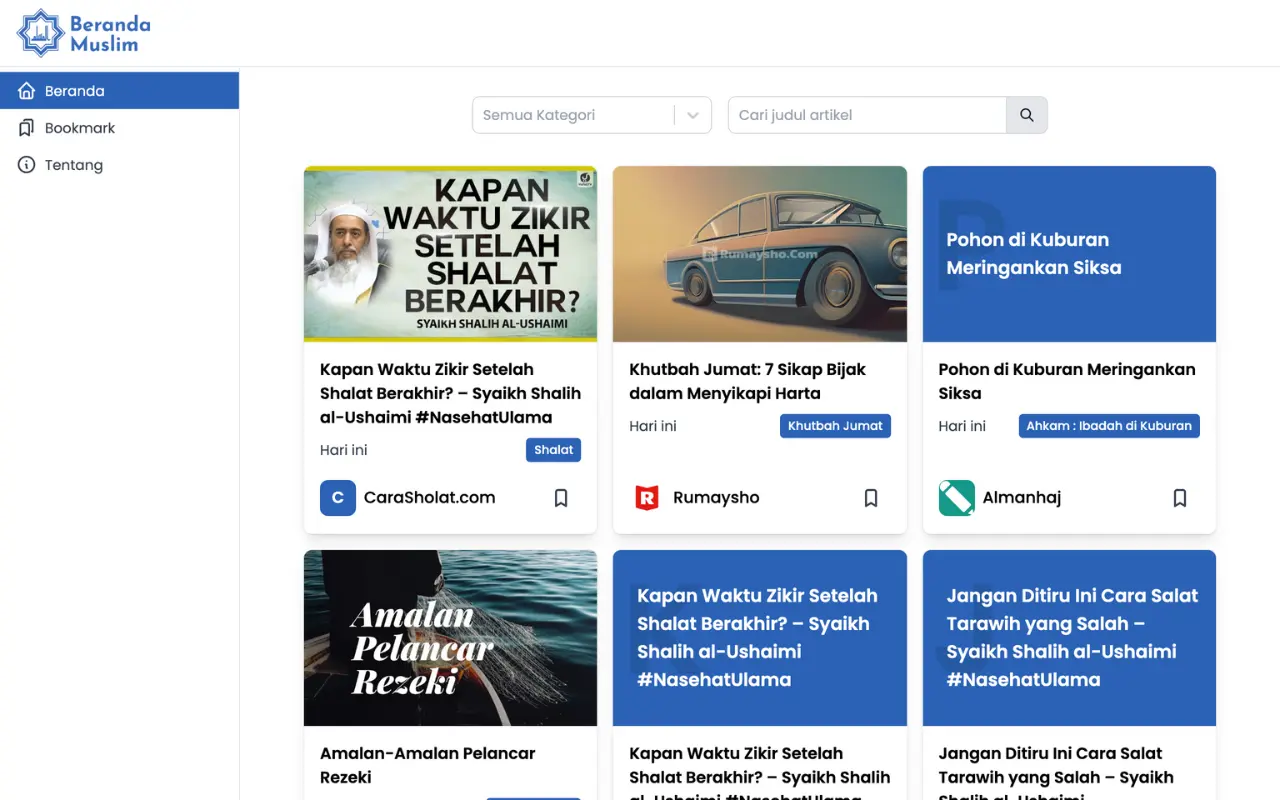Click the blue car article thumbnail

(x=759, y=254)
